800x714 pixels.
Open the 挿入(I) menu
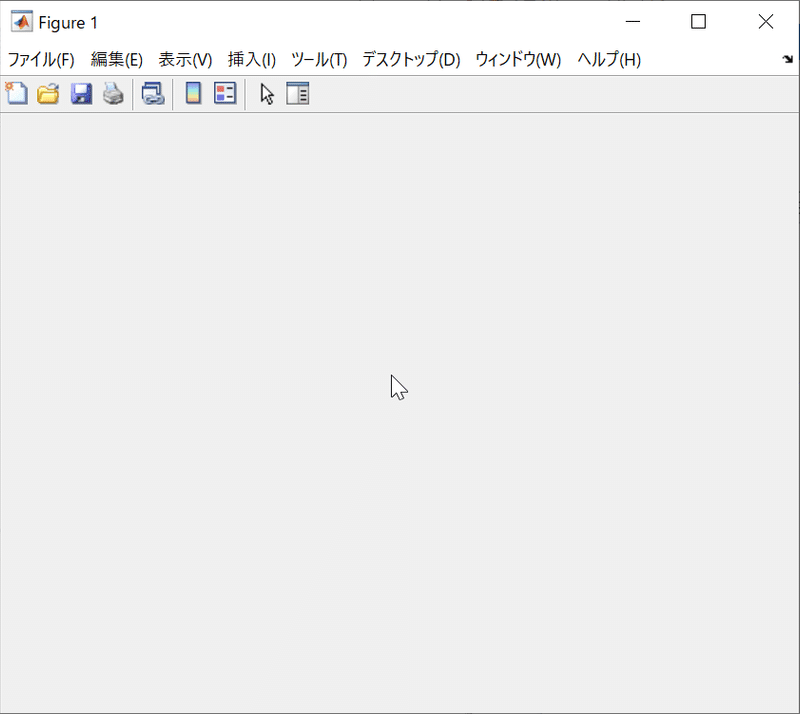252,60
